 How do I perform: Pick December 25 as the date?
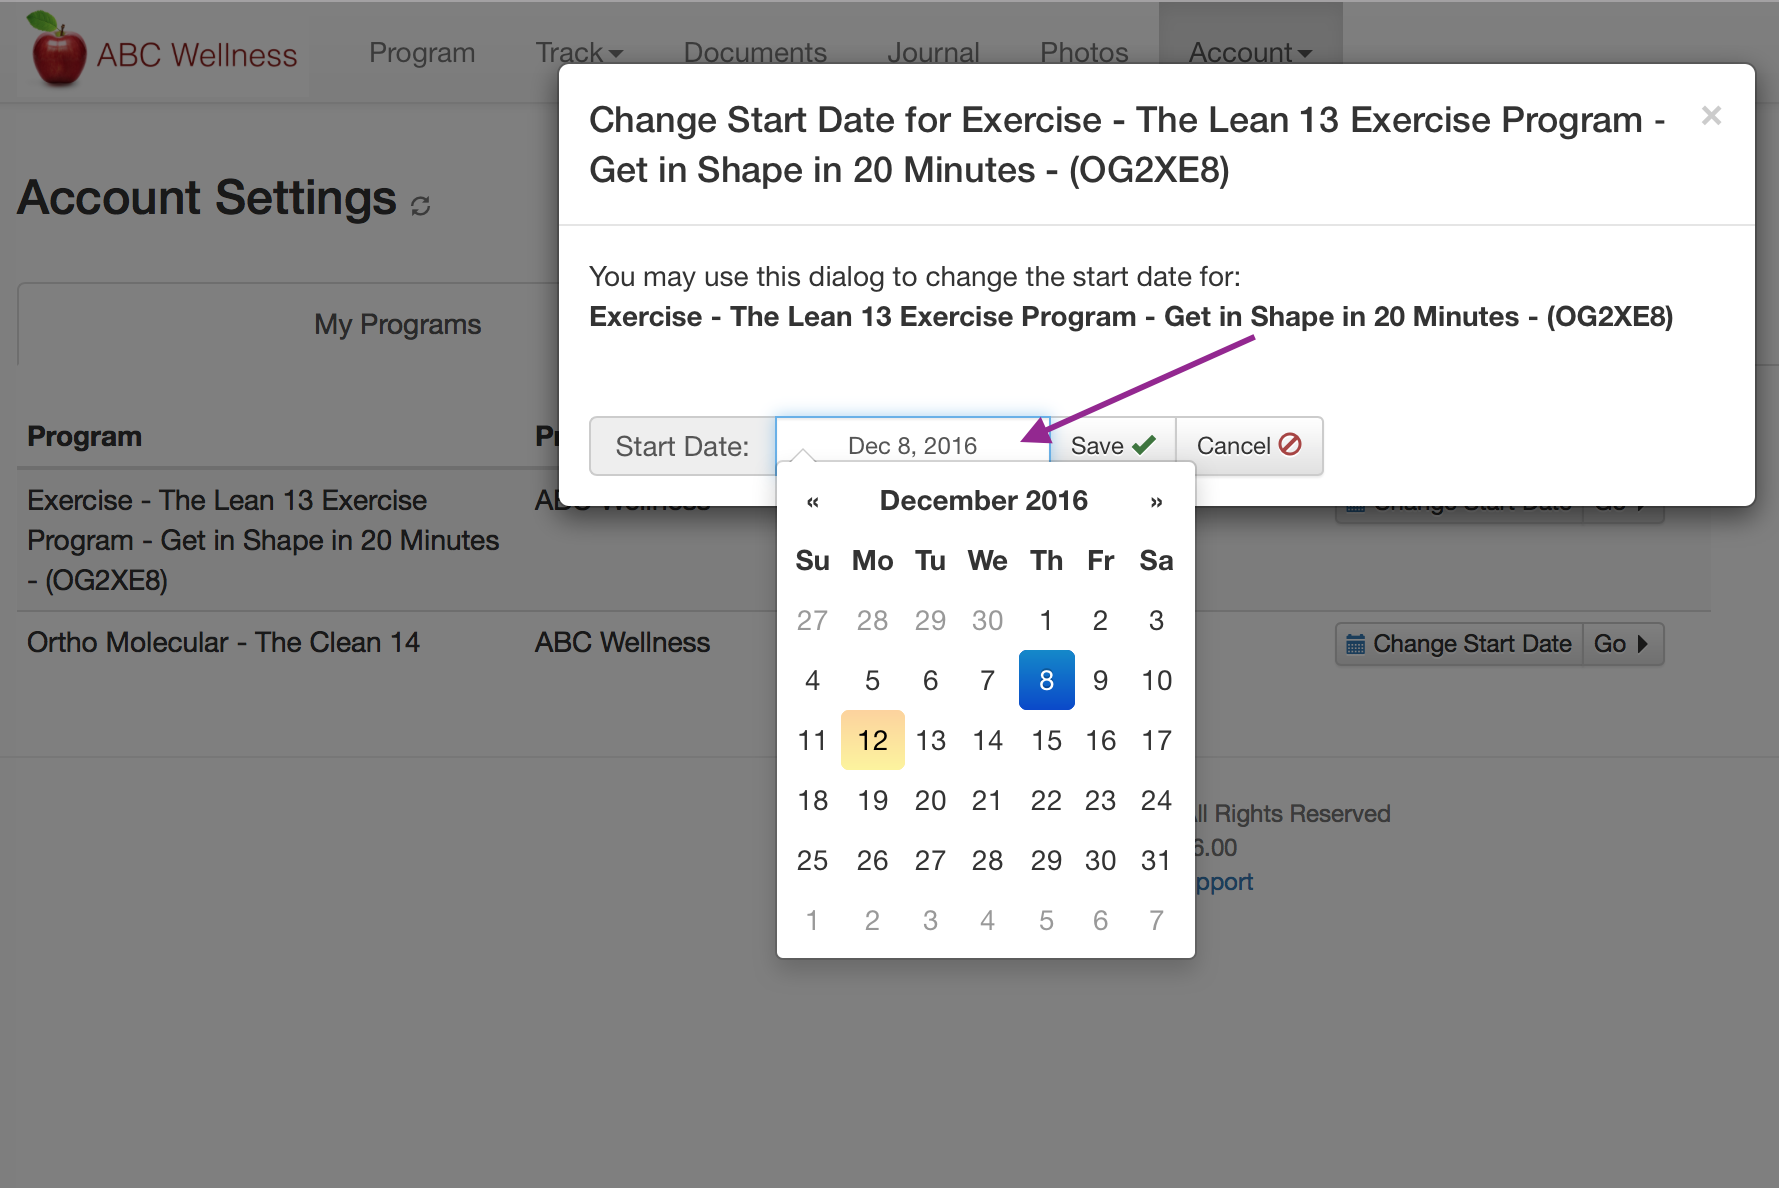[x=812, y=860]
